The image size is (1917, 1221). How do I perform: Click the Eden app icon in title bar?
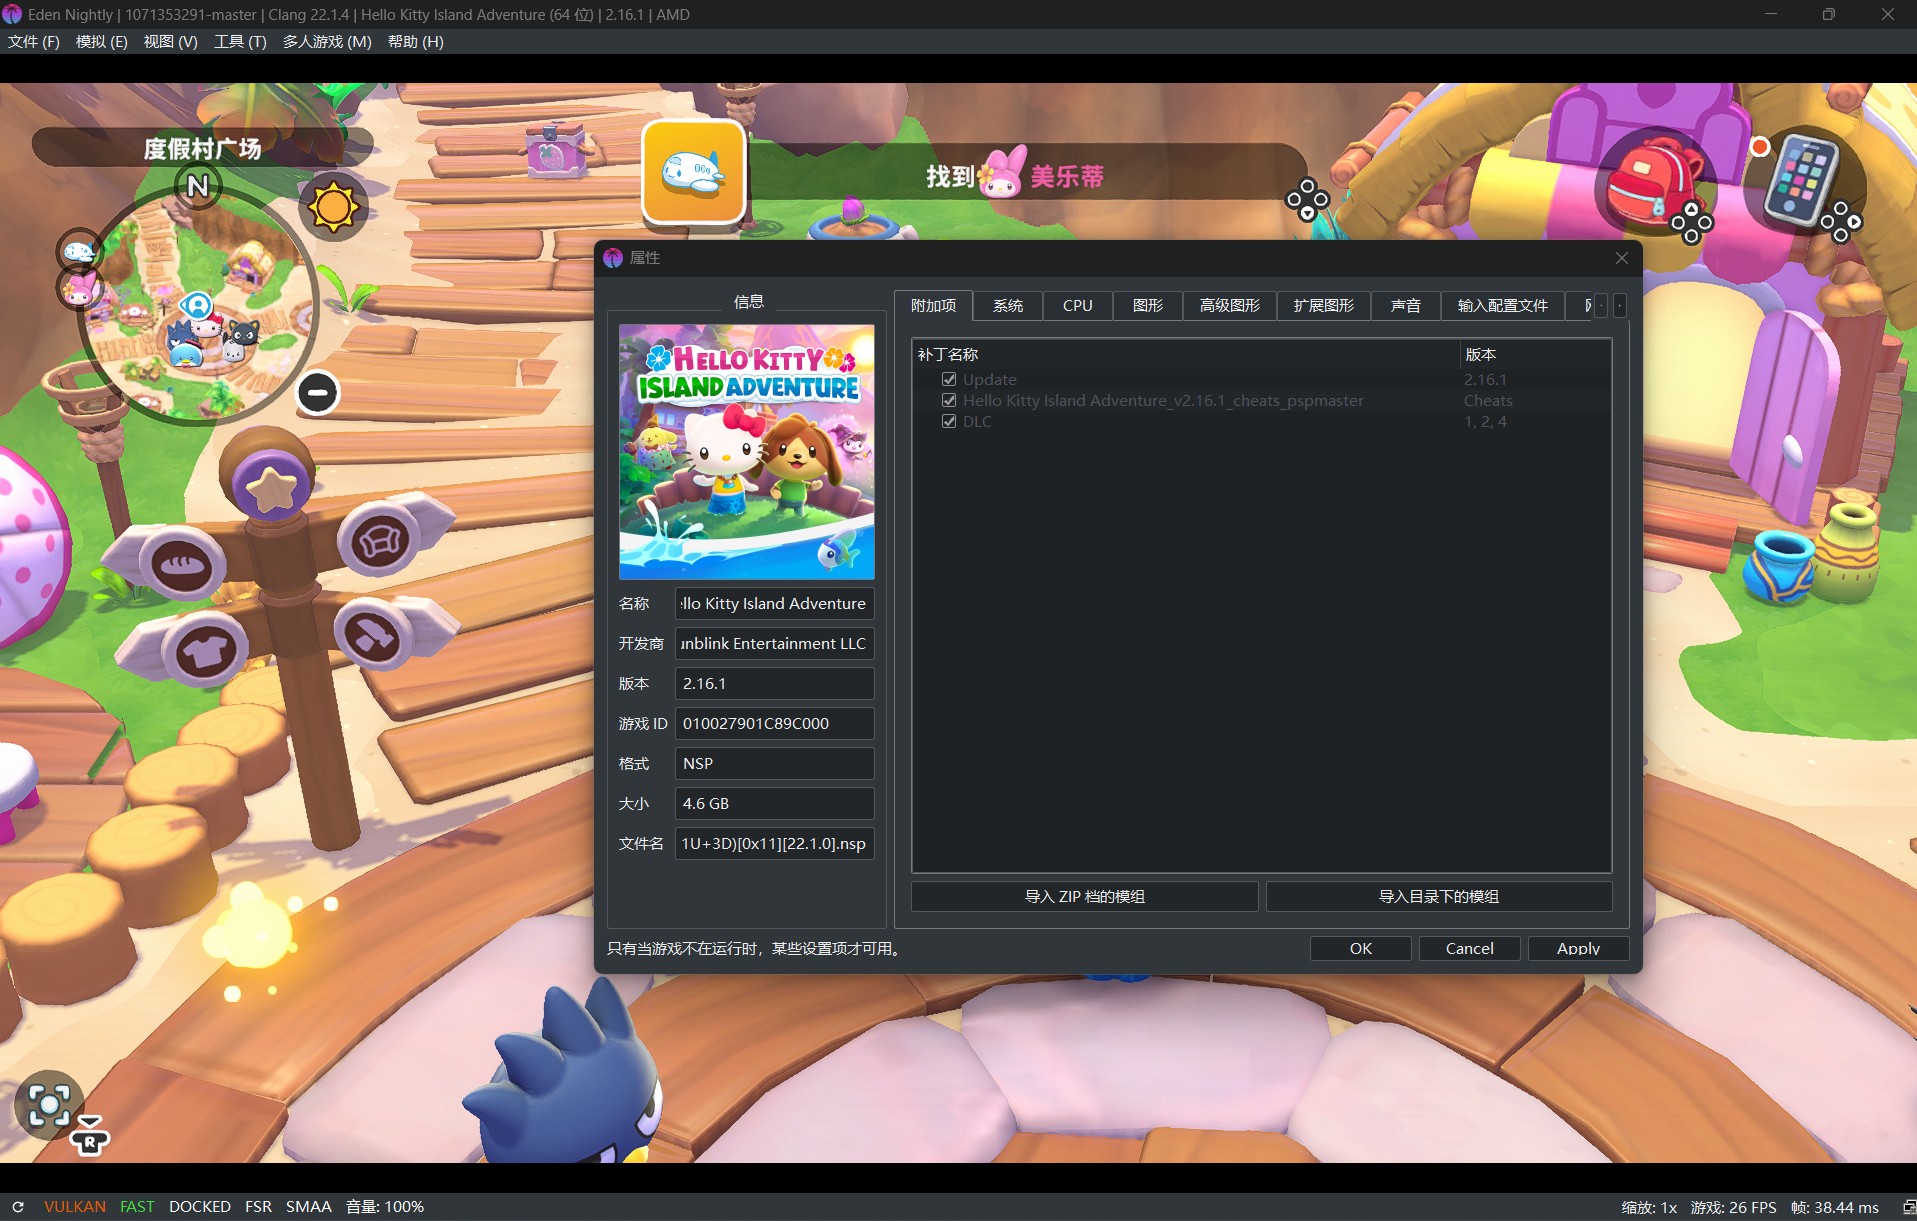point(12,14)
